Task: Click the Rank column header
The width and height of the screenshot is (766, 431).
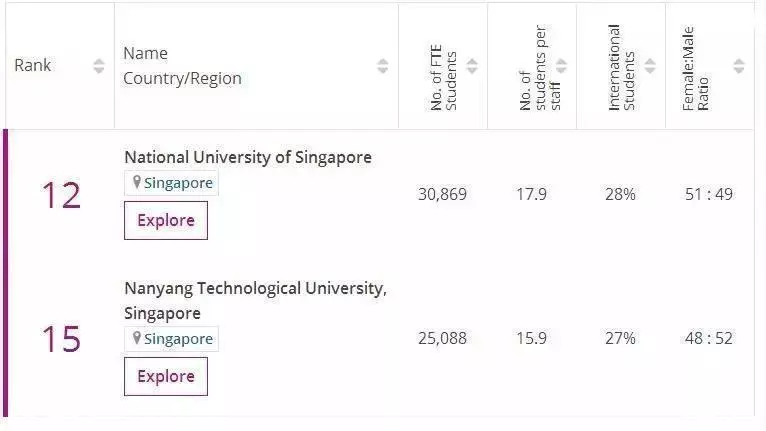Action: [32, 65]
